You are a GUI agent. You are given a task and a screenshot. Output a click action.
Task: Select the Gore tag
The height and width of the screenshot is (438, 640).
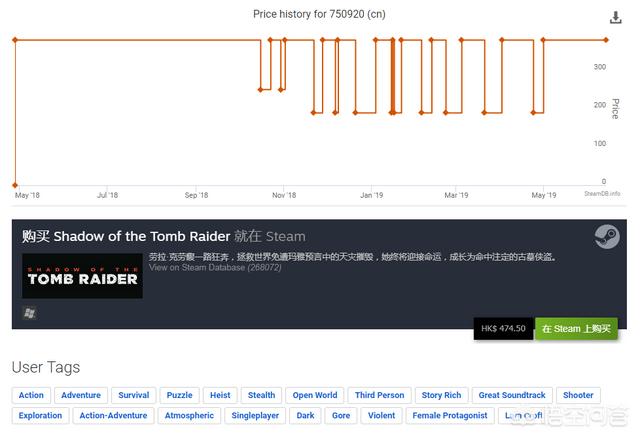(x=341, y=416)
